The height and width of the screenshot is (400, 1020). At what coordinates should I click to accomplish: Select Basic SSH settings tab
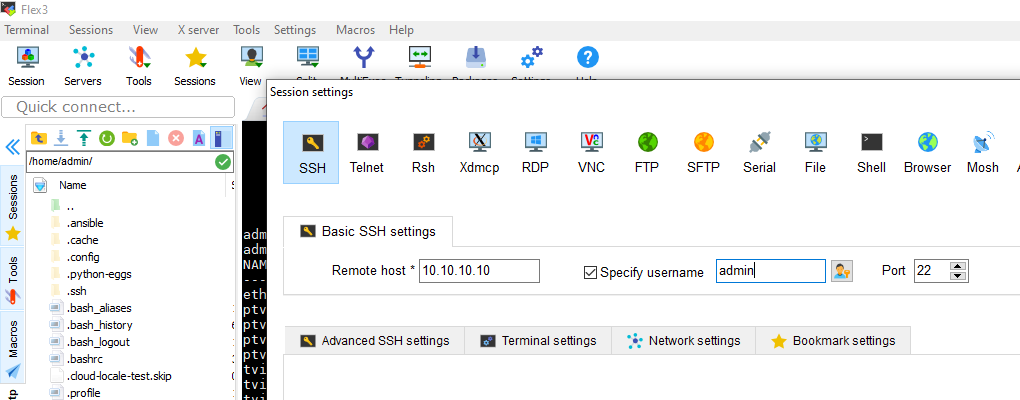pyautogui.click(x=368, y=232)
